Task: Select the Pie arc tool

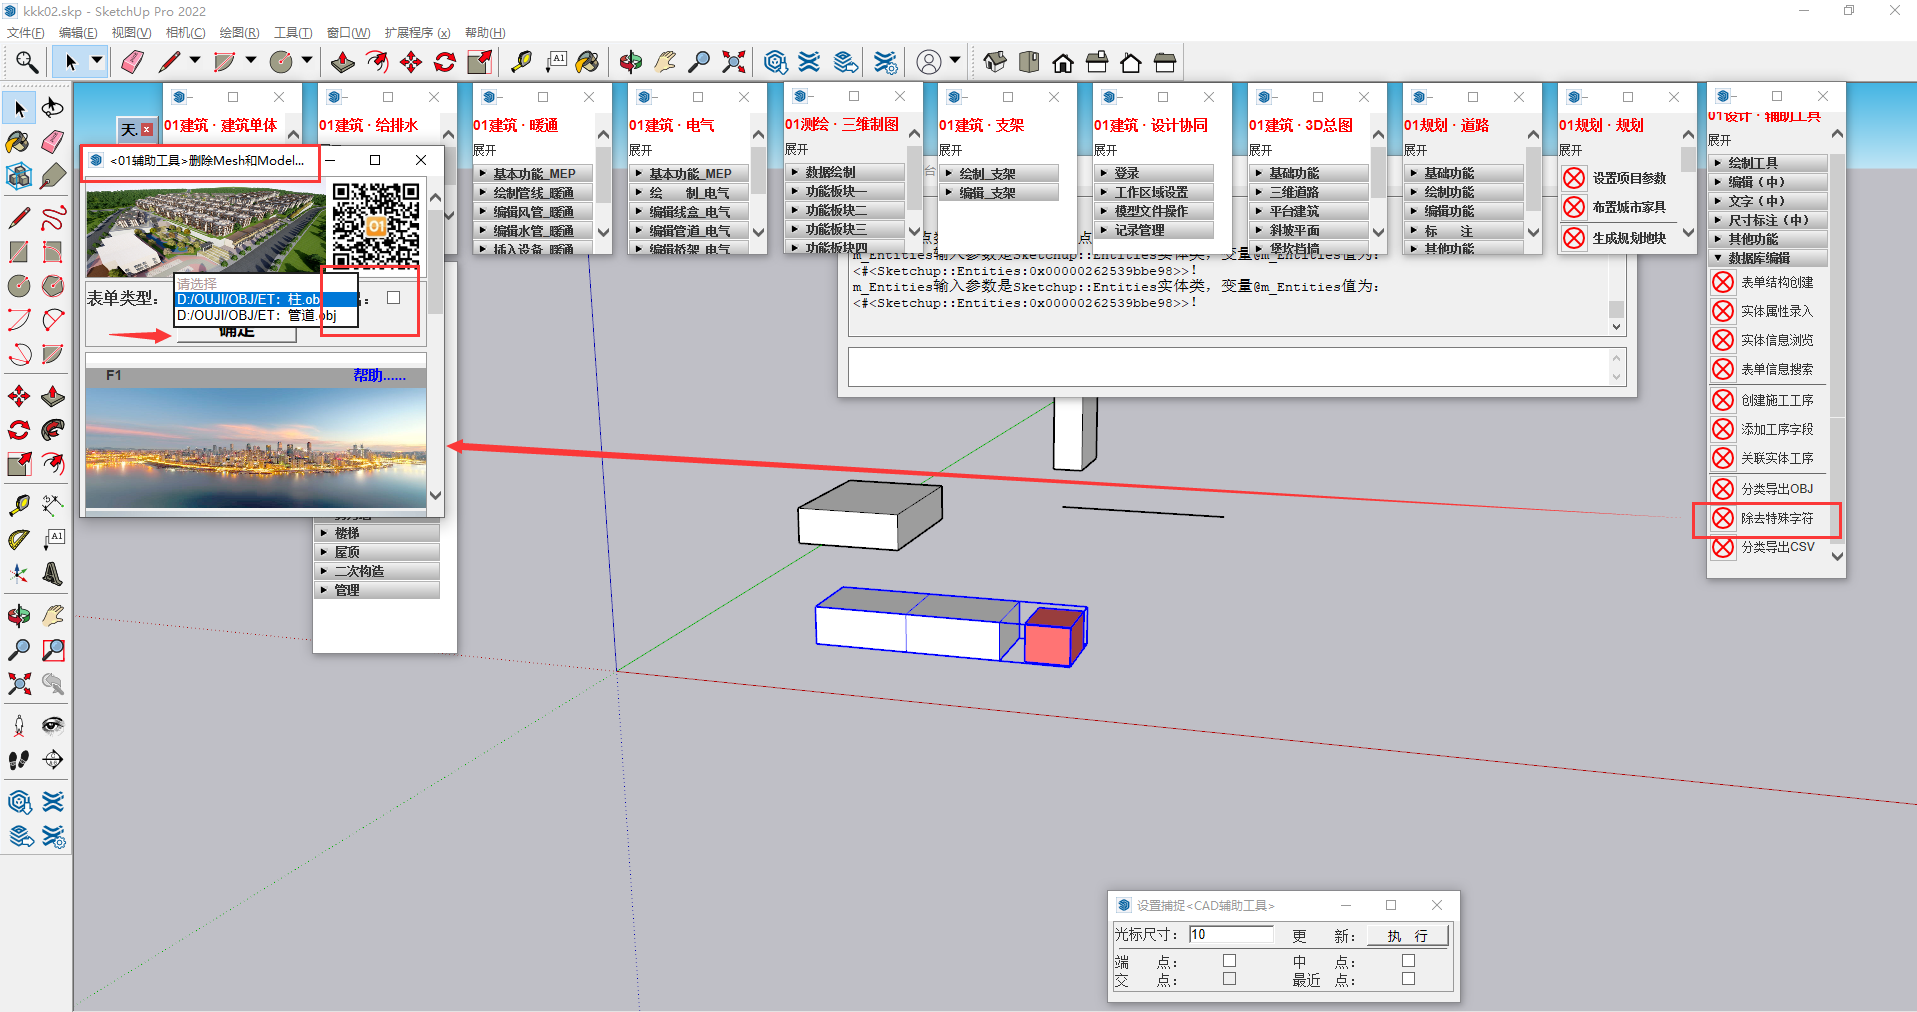Action: pyautogui.click(x=53, y=353)
